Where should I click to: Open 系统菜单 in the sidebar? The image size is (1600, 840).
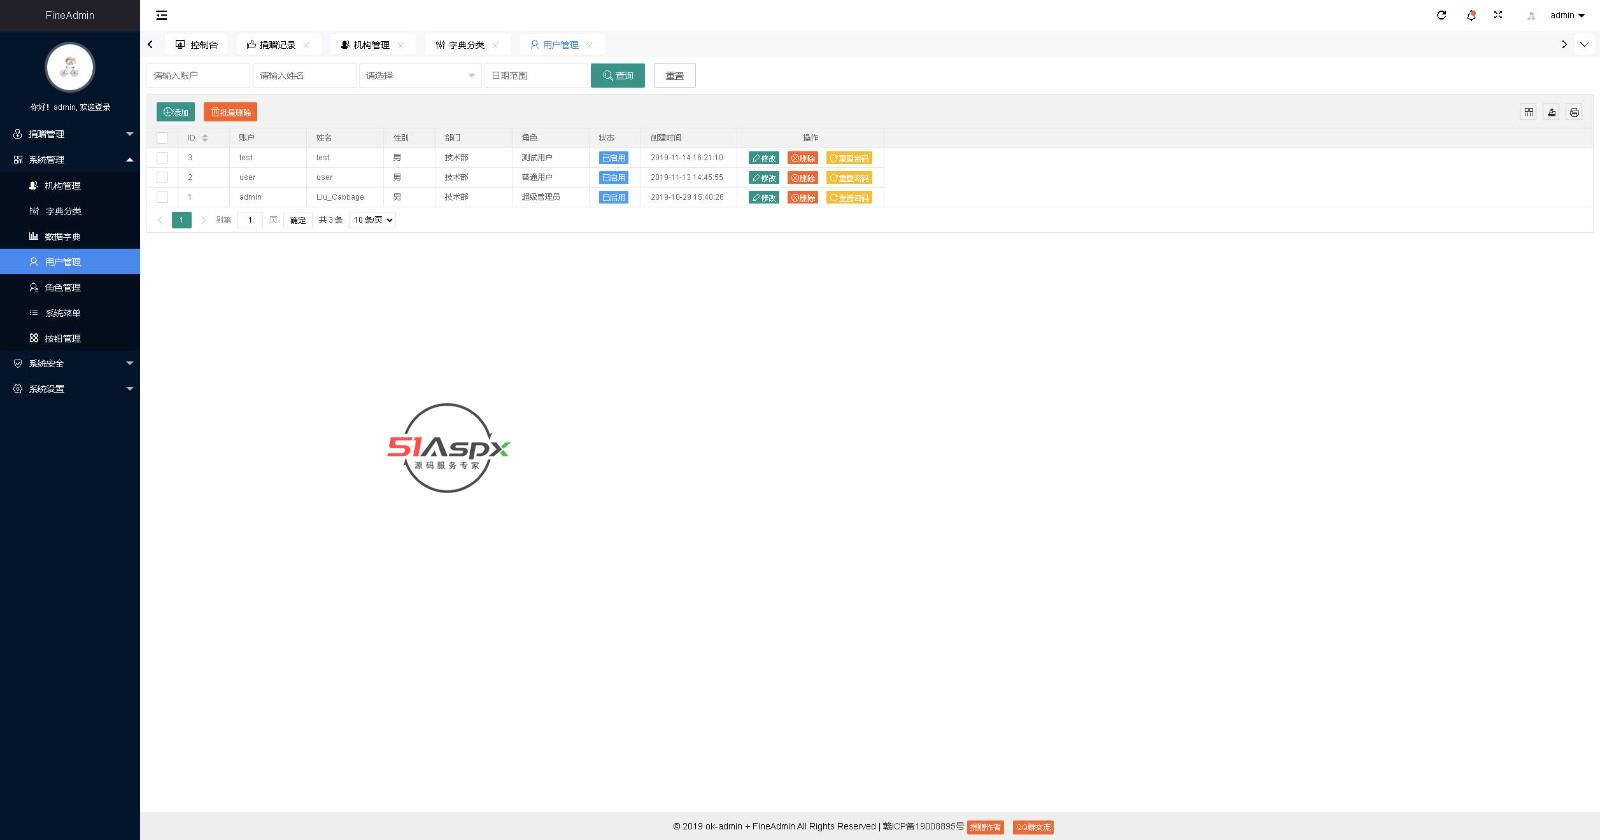[70, 313]
